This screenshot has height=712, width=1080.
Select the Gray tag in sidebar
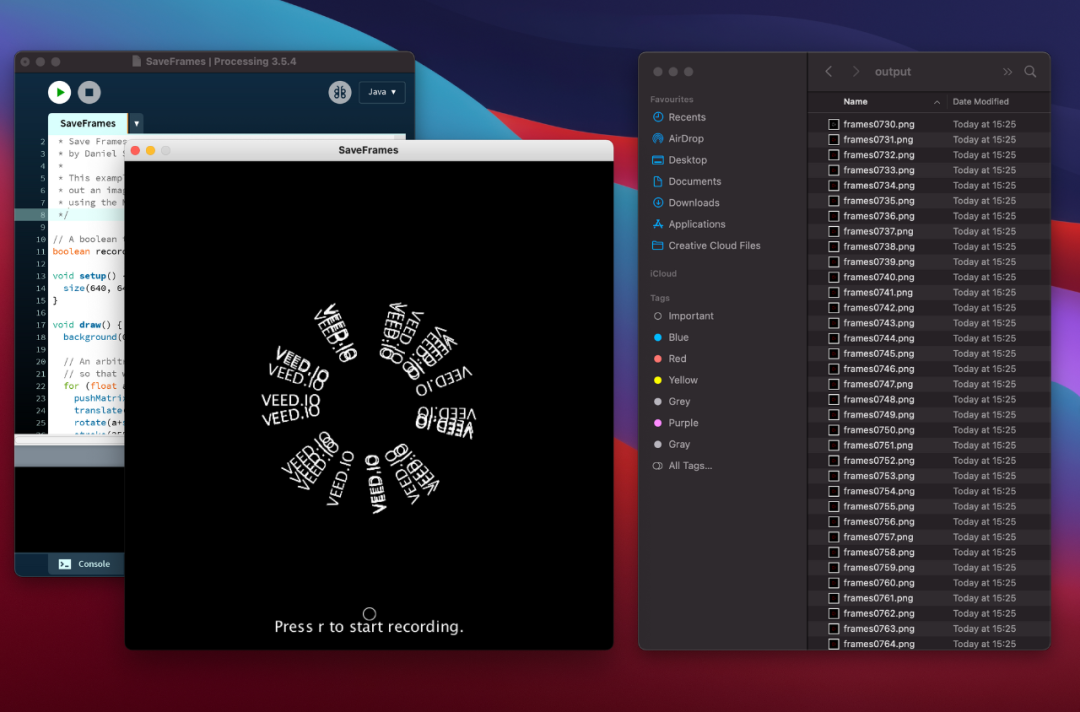click(x=671, y=444)
